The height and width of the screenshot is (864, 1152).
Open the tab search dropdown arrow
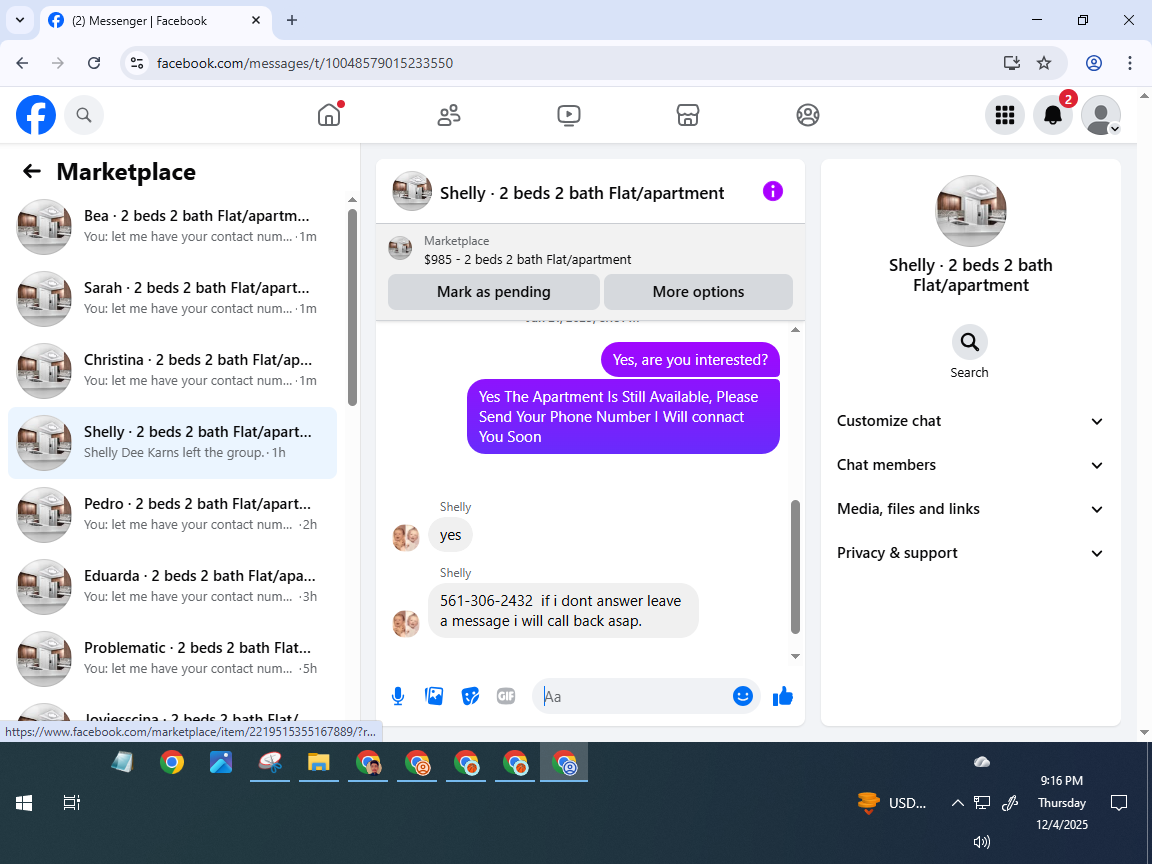point(20,21)
